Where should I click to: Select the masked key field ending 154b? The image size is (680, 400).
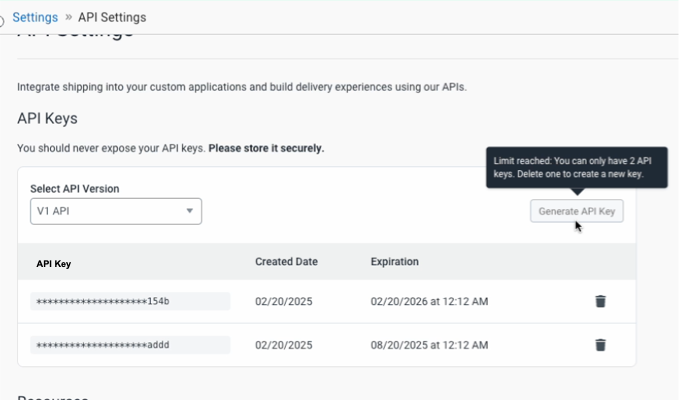point(130,301)
